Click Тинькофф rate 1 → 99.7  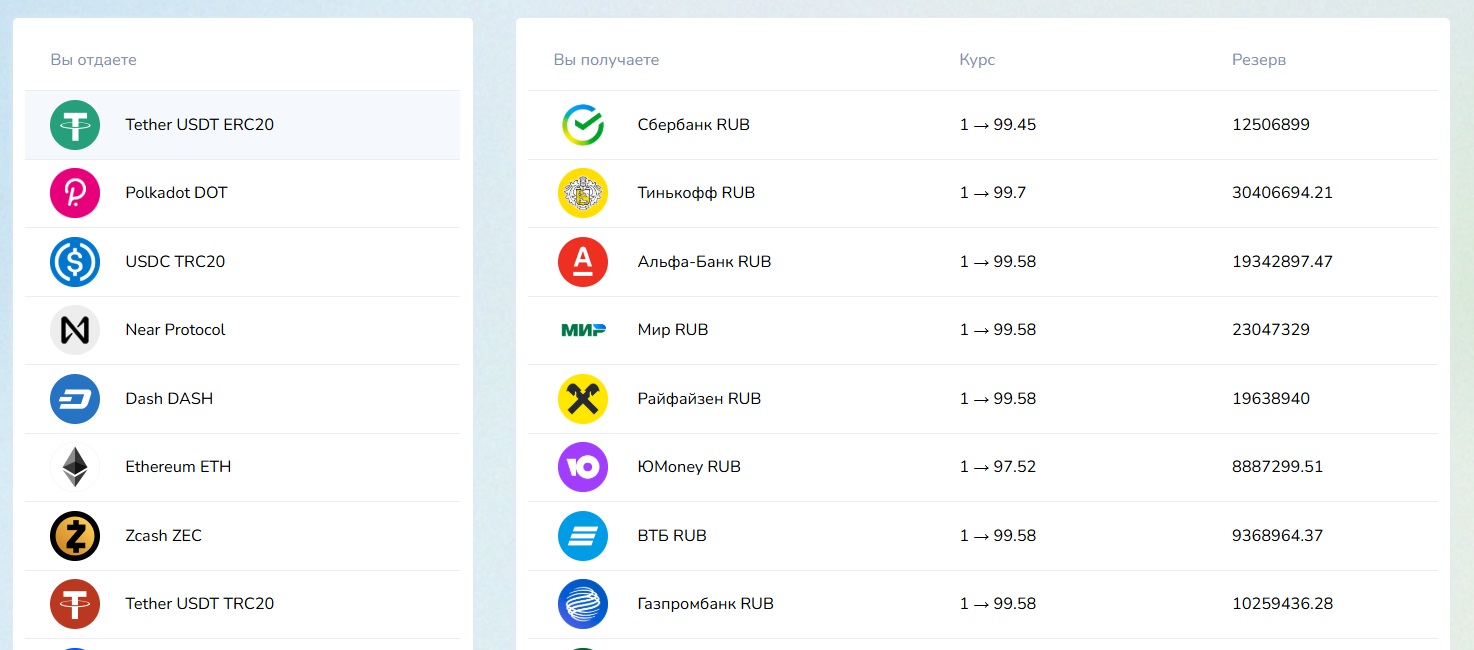pos(993,193)
